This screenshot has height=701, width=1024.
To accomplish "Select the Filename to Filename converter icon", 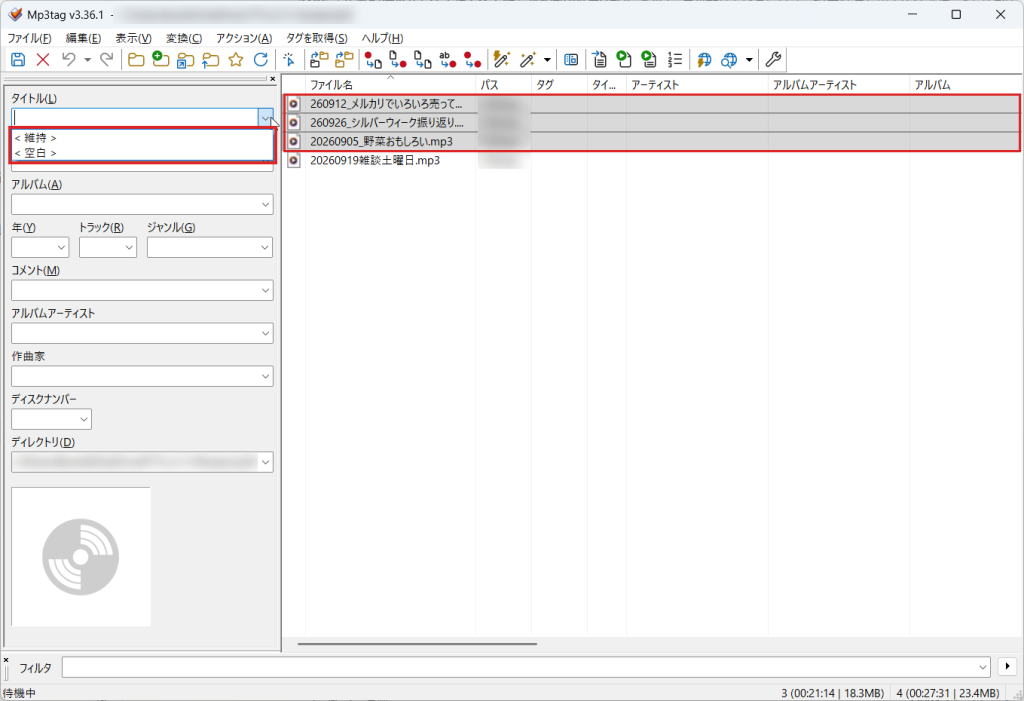I will coord(423,60).
